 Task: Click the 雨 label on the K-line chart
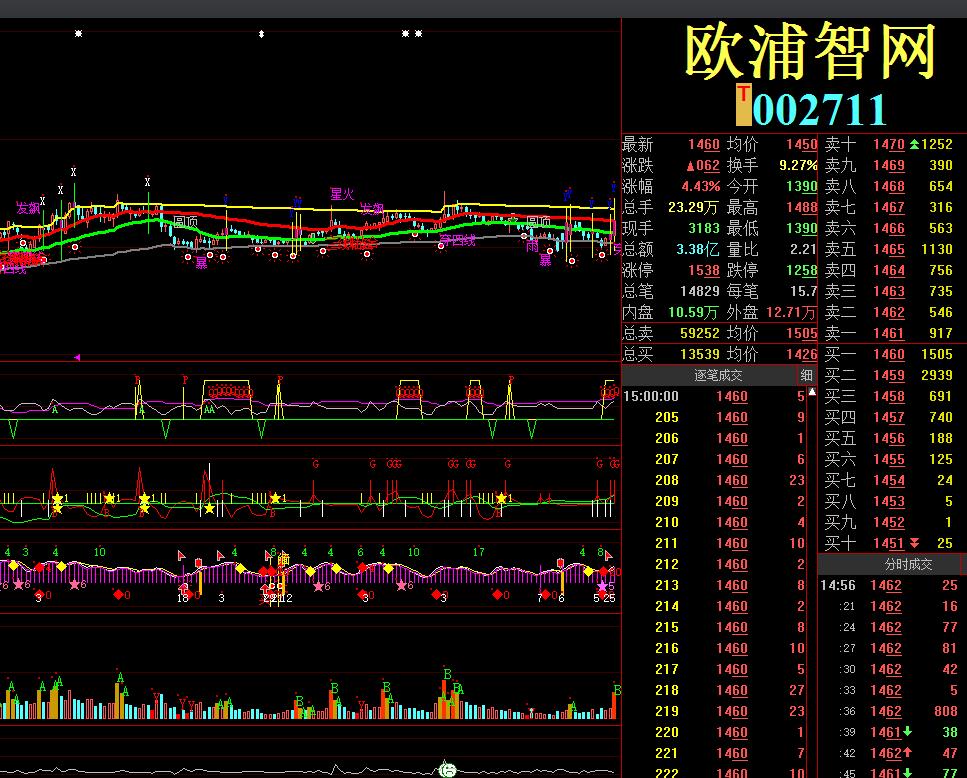point(532,247)
